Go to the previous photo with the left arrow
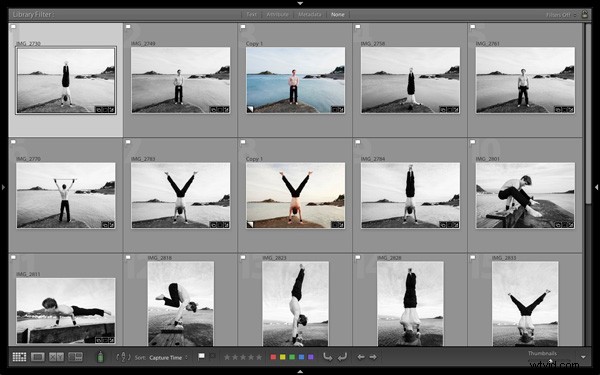The width and height of the screenshot is (600, 375). [360, 357]
